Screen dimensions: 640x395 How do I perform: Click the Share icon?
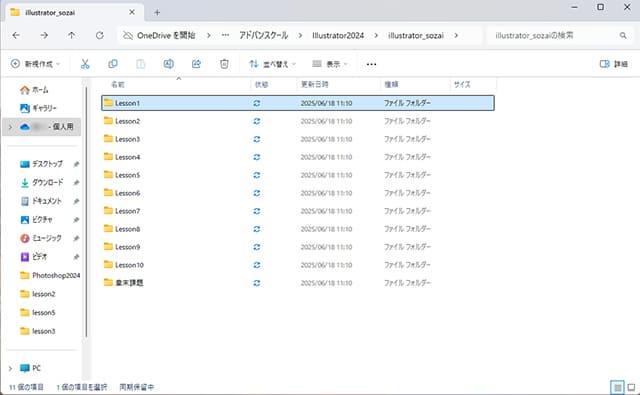pos(196,64)
